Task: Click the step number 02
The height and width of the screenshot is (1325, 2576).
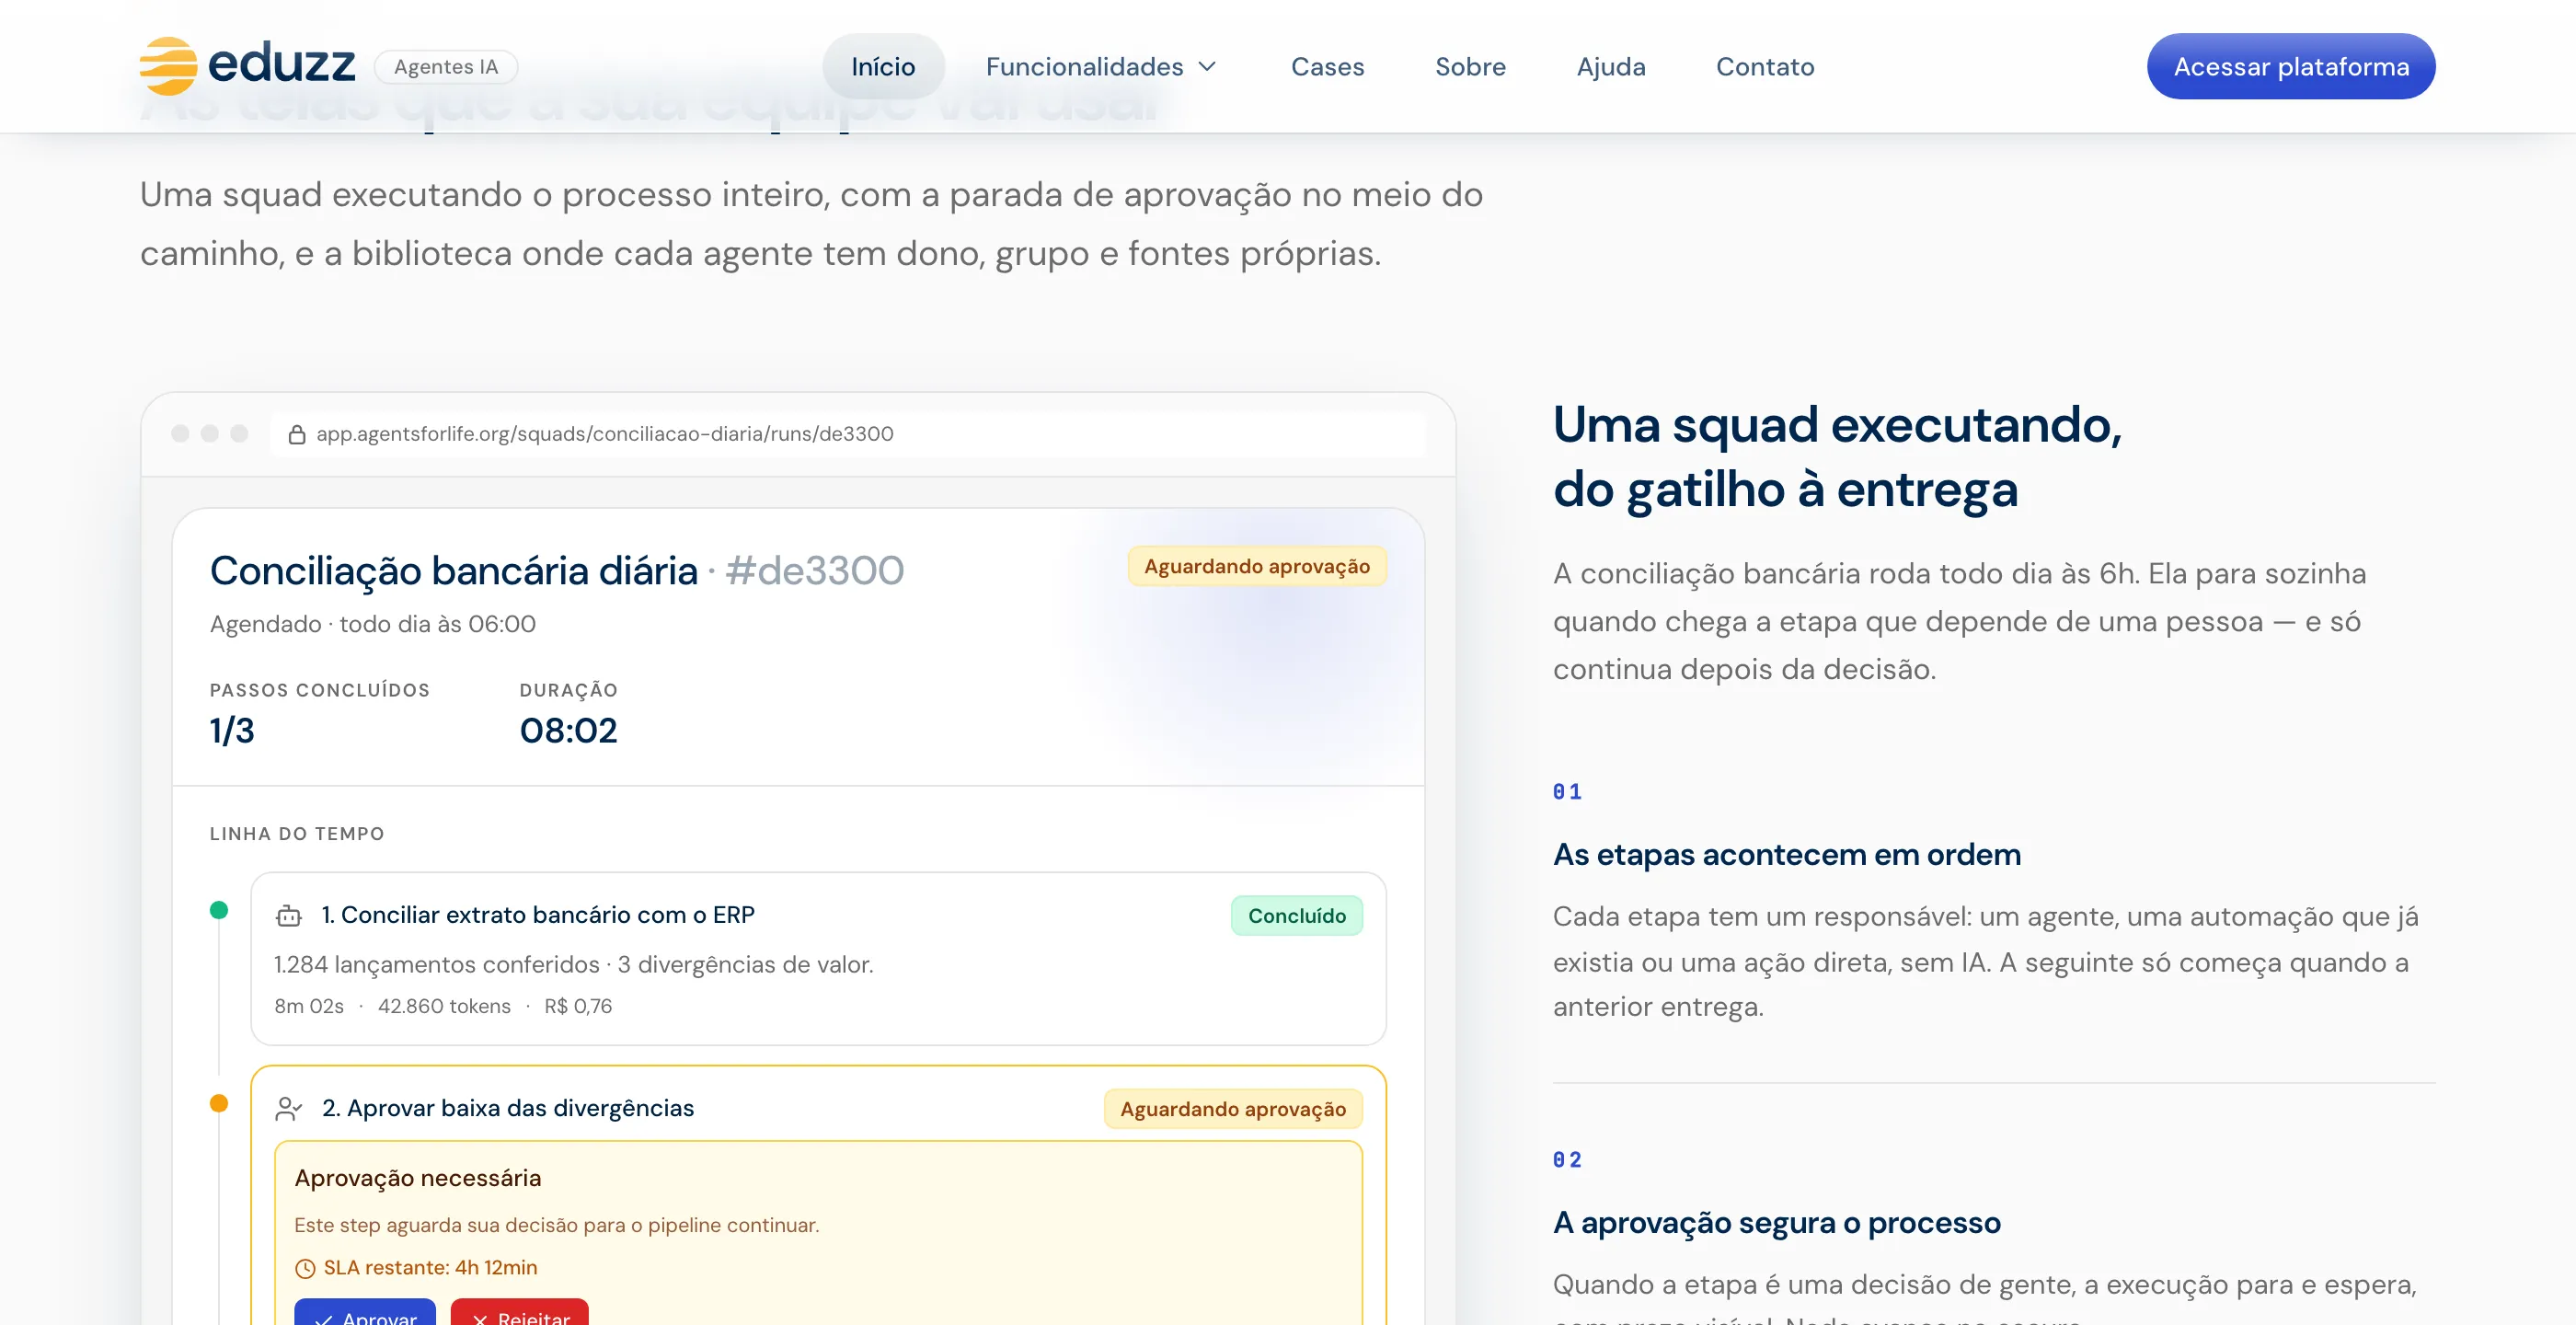Action: coord(1567,1160)
